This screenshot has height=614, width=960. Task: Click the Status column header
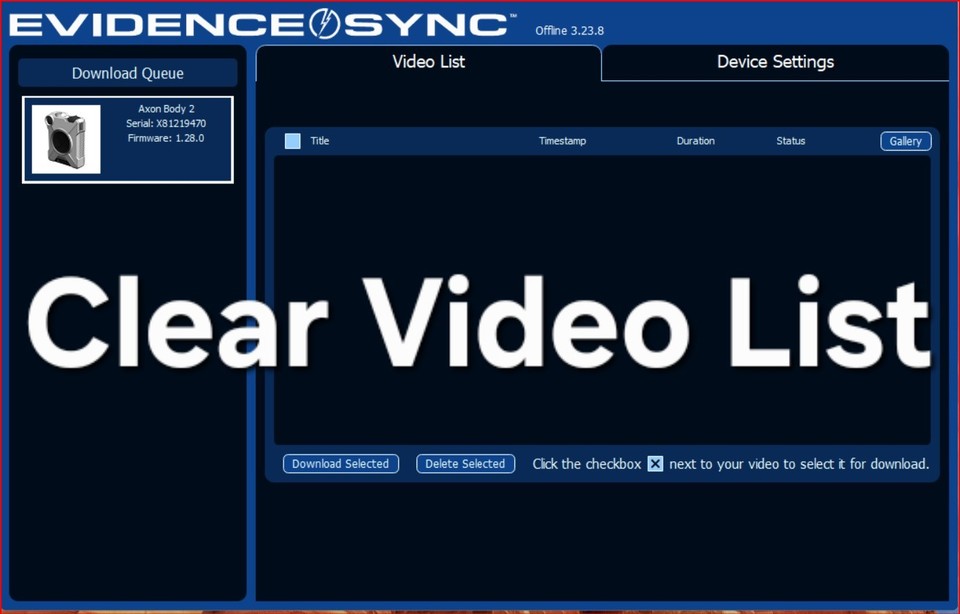(790, 141)
